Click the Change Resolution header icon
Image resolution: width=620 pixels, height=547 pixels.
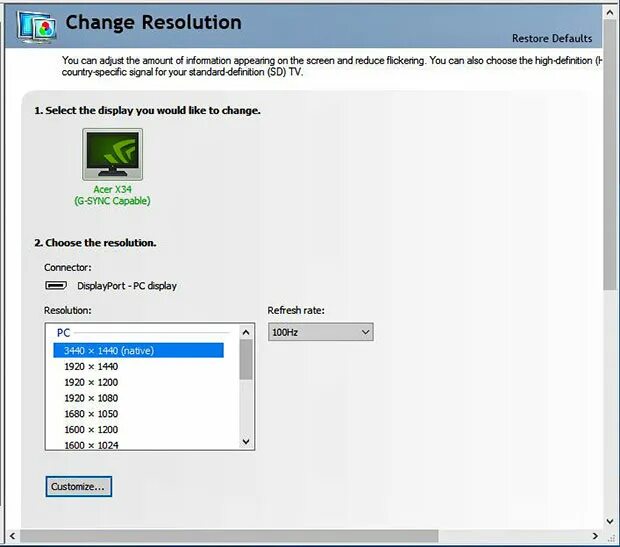(x=36, y=27)
